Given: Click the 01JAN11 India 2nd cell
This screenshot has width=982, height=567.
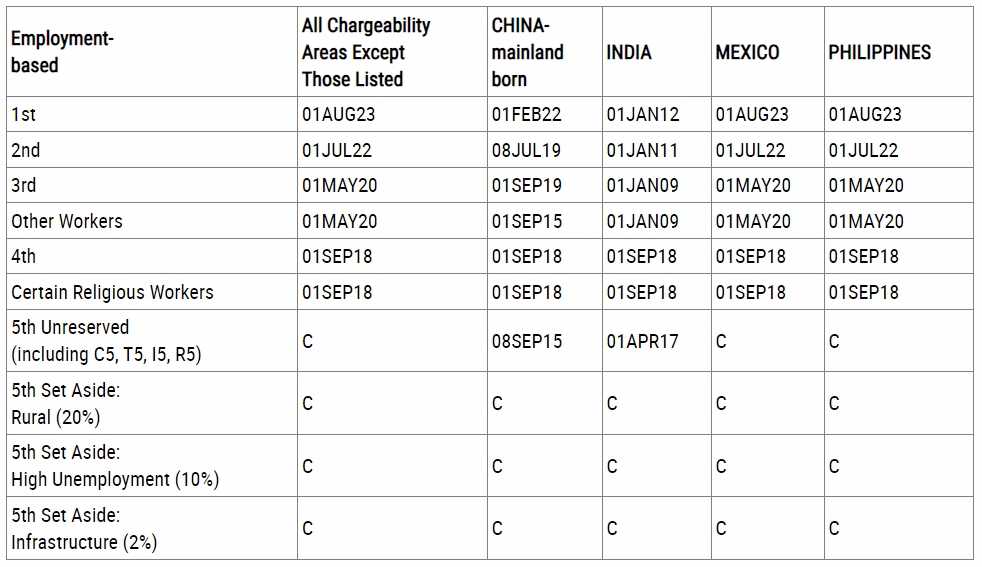Looking at the screenshot, I should (x=642, y=150).
